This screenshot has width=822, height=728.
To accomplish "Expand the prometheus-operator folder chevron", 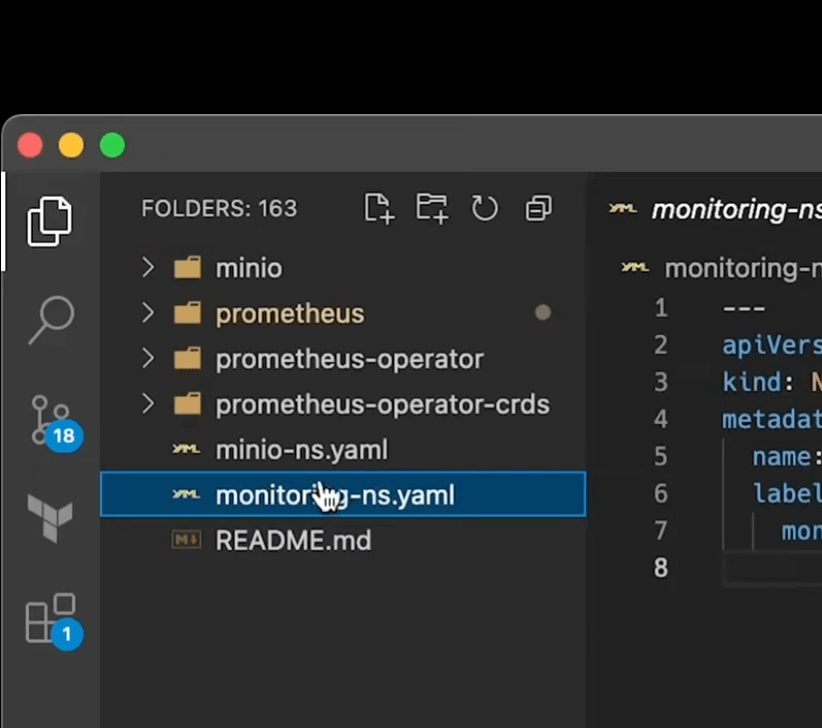I will click(148, 358).
